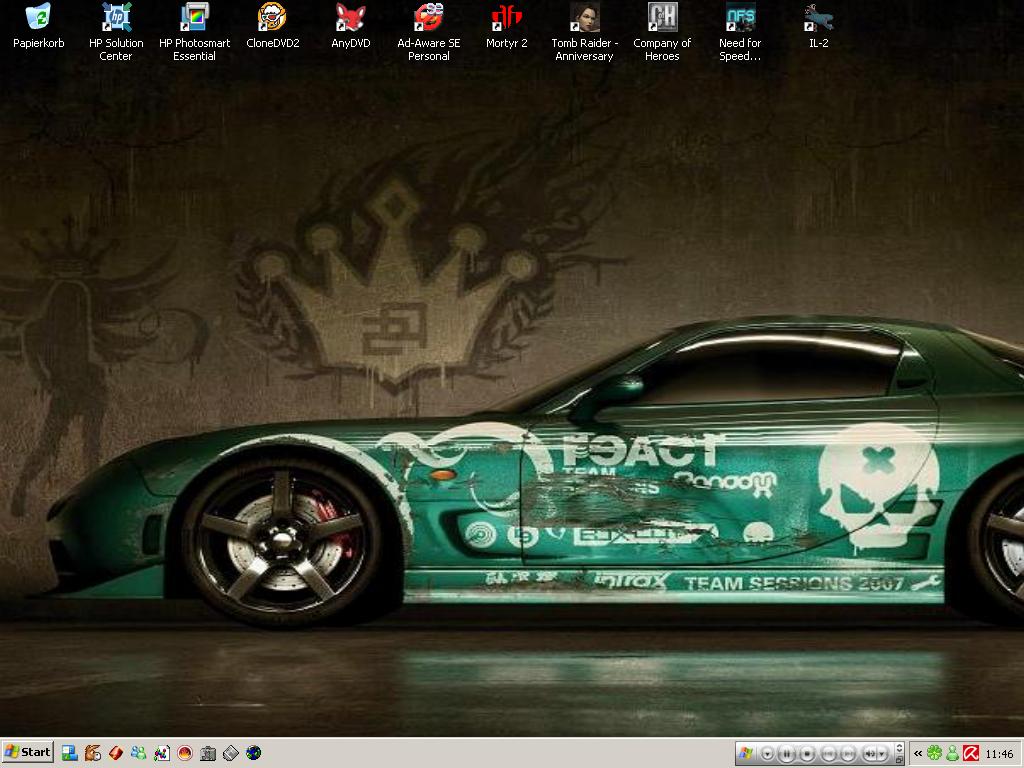
Task: Skip to next track in media toolbar
Action: coord(848,754)
